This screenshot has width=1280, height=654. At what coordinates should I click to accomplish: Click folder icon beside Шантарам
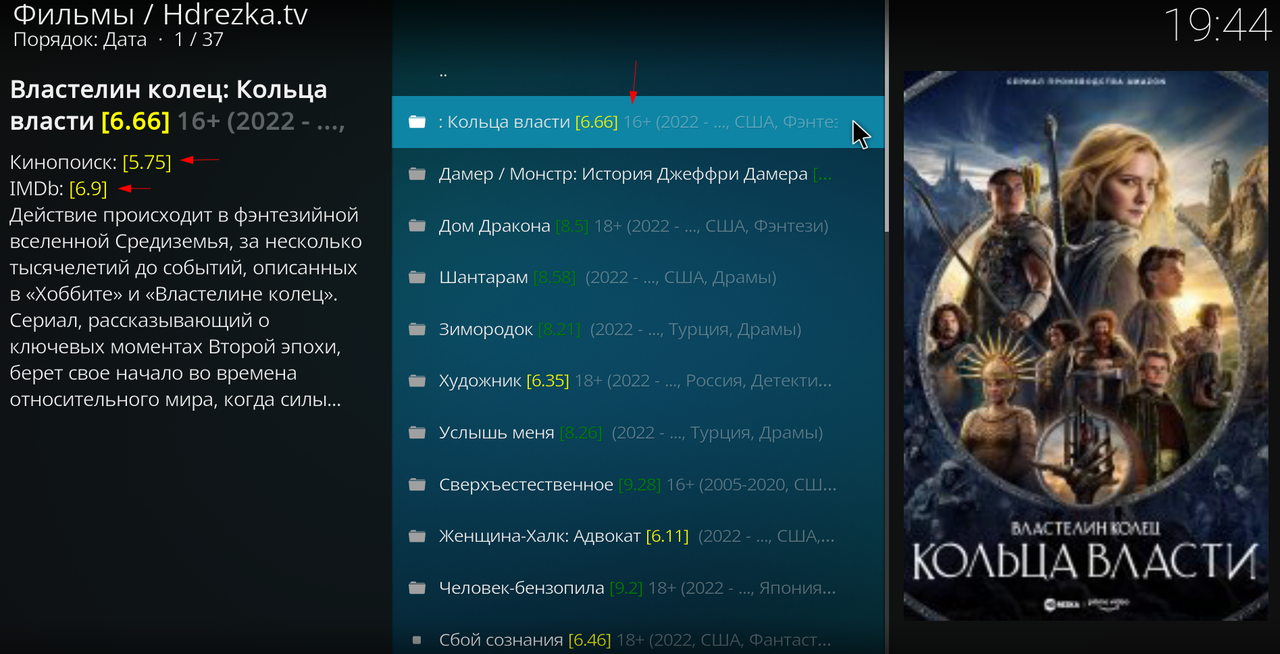click(x=417, y=277)
